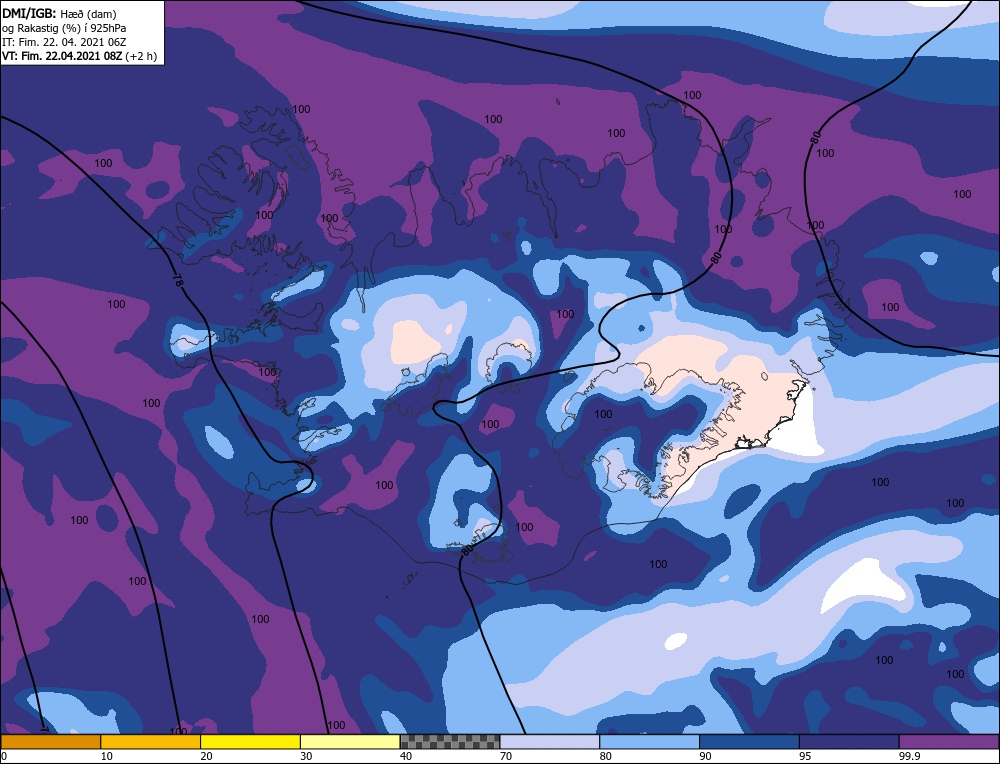Click the legend tick label '40'
Screen dimensions: 1000x764
coord(406,756)
